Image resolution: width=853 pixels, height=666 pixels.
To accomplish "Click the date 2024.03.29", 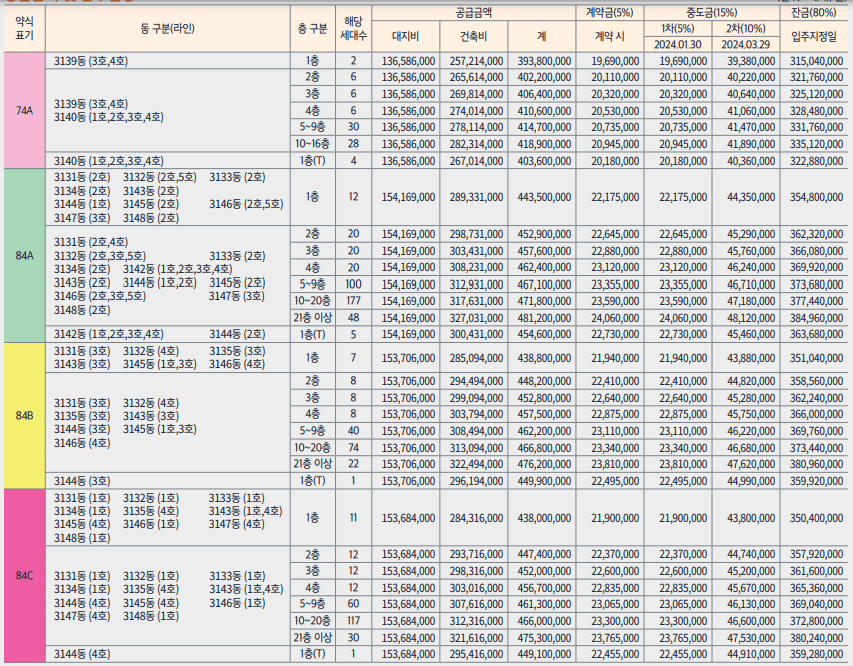I will (x=745, y=45).
